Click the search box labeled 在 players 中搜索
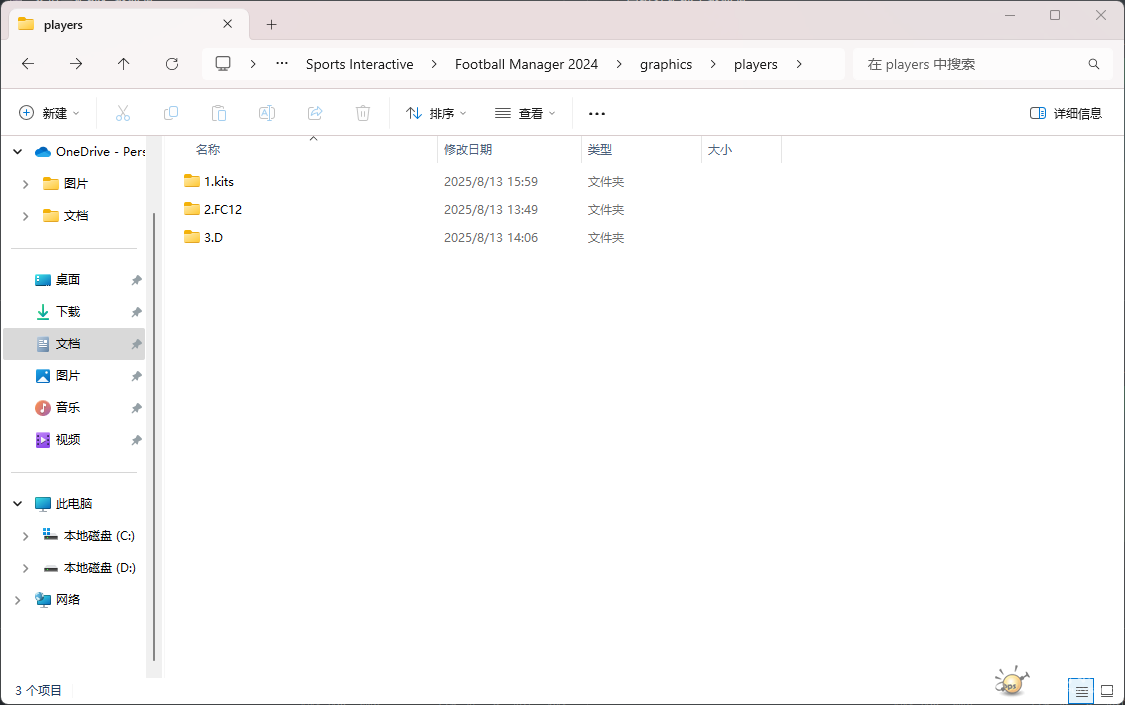 pyautogui.click(x=982, y=63)
